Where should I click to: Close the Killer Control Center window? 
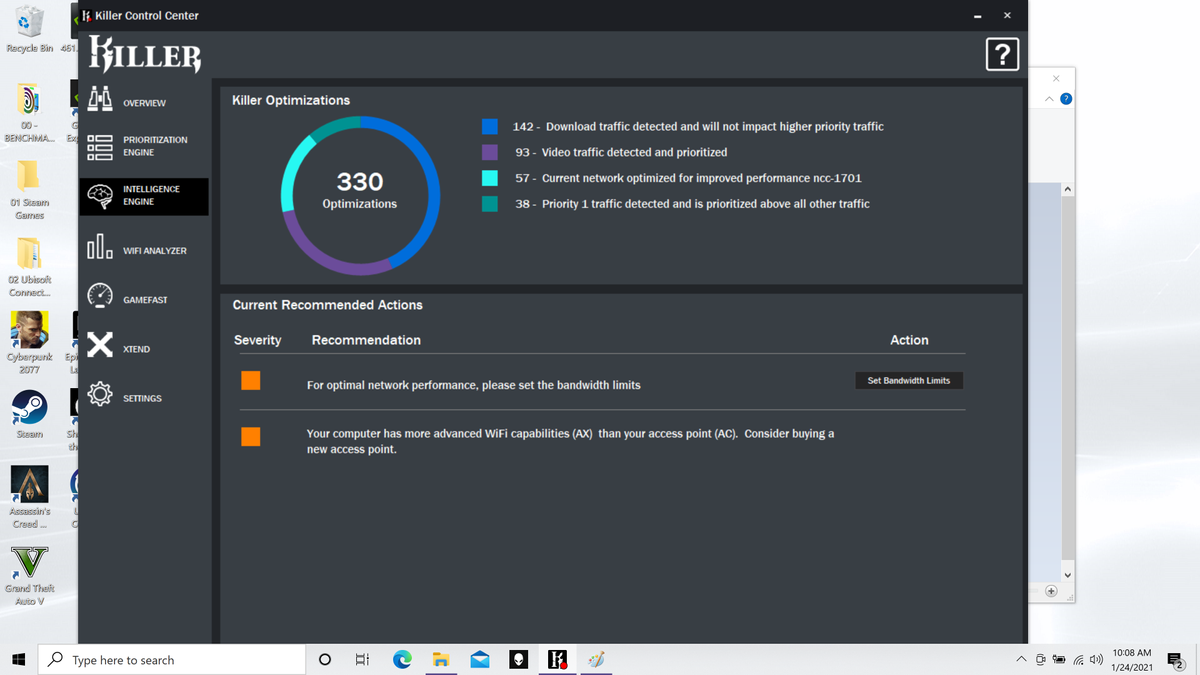pyautogui.click(x=1007, y=15)
